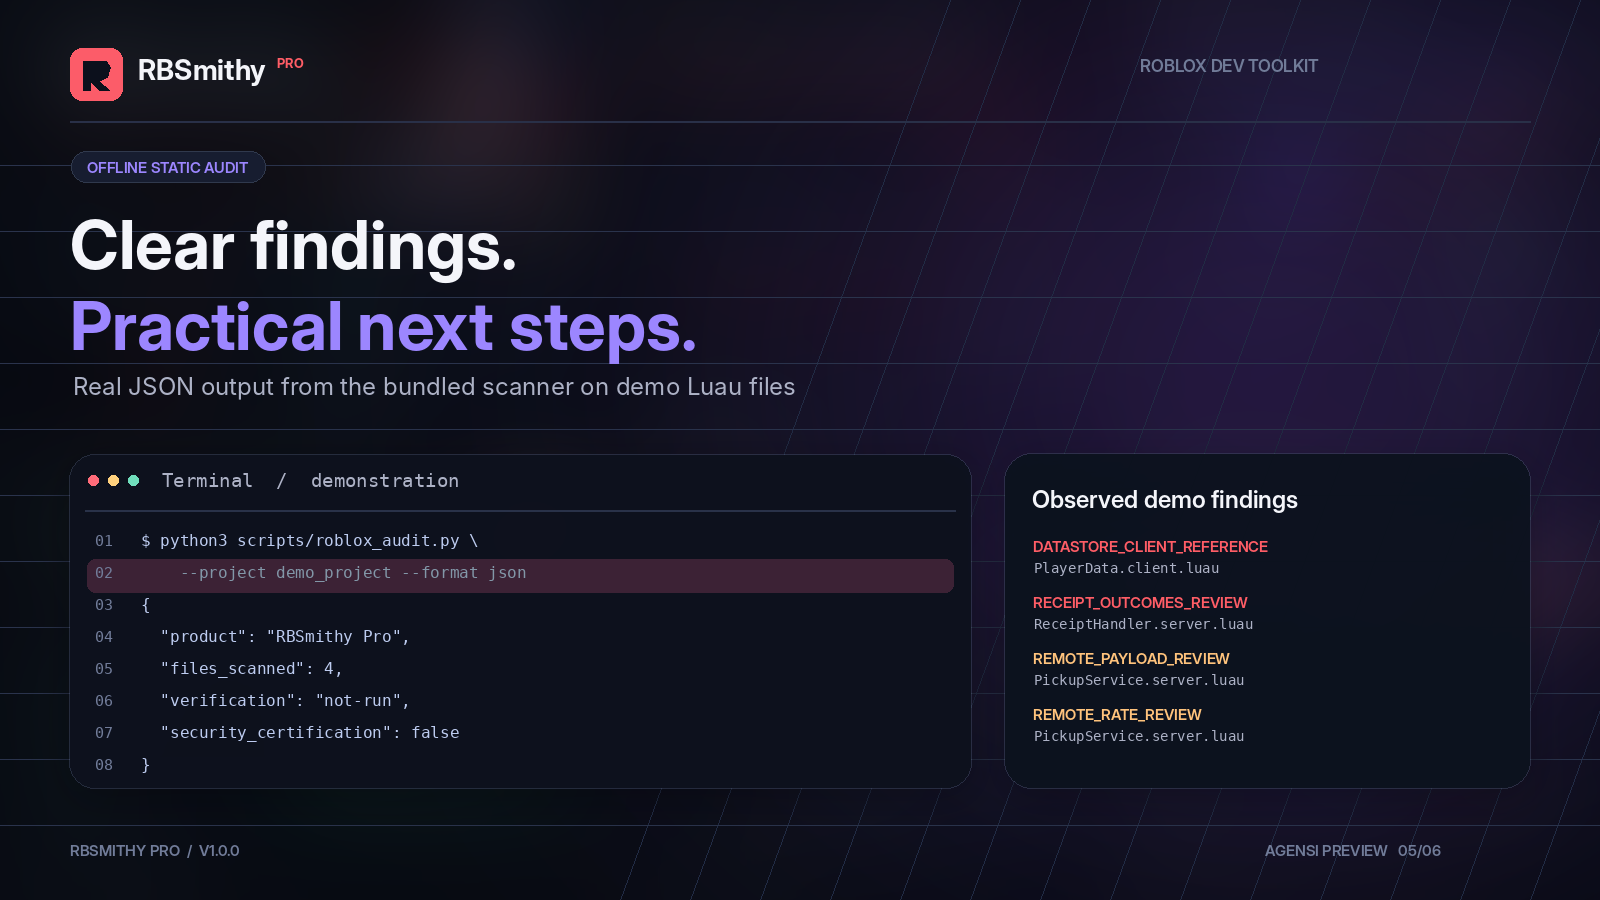Image resolution: width=1600 pixels, height=900 pixels.
Task: Select the RBSmithy brand name
Action: [201, 71]
